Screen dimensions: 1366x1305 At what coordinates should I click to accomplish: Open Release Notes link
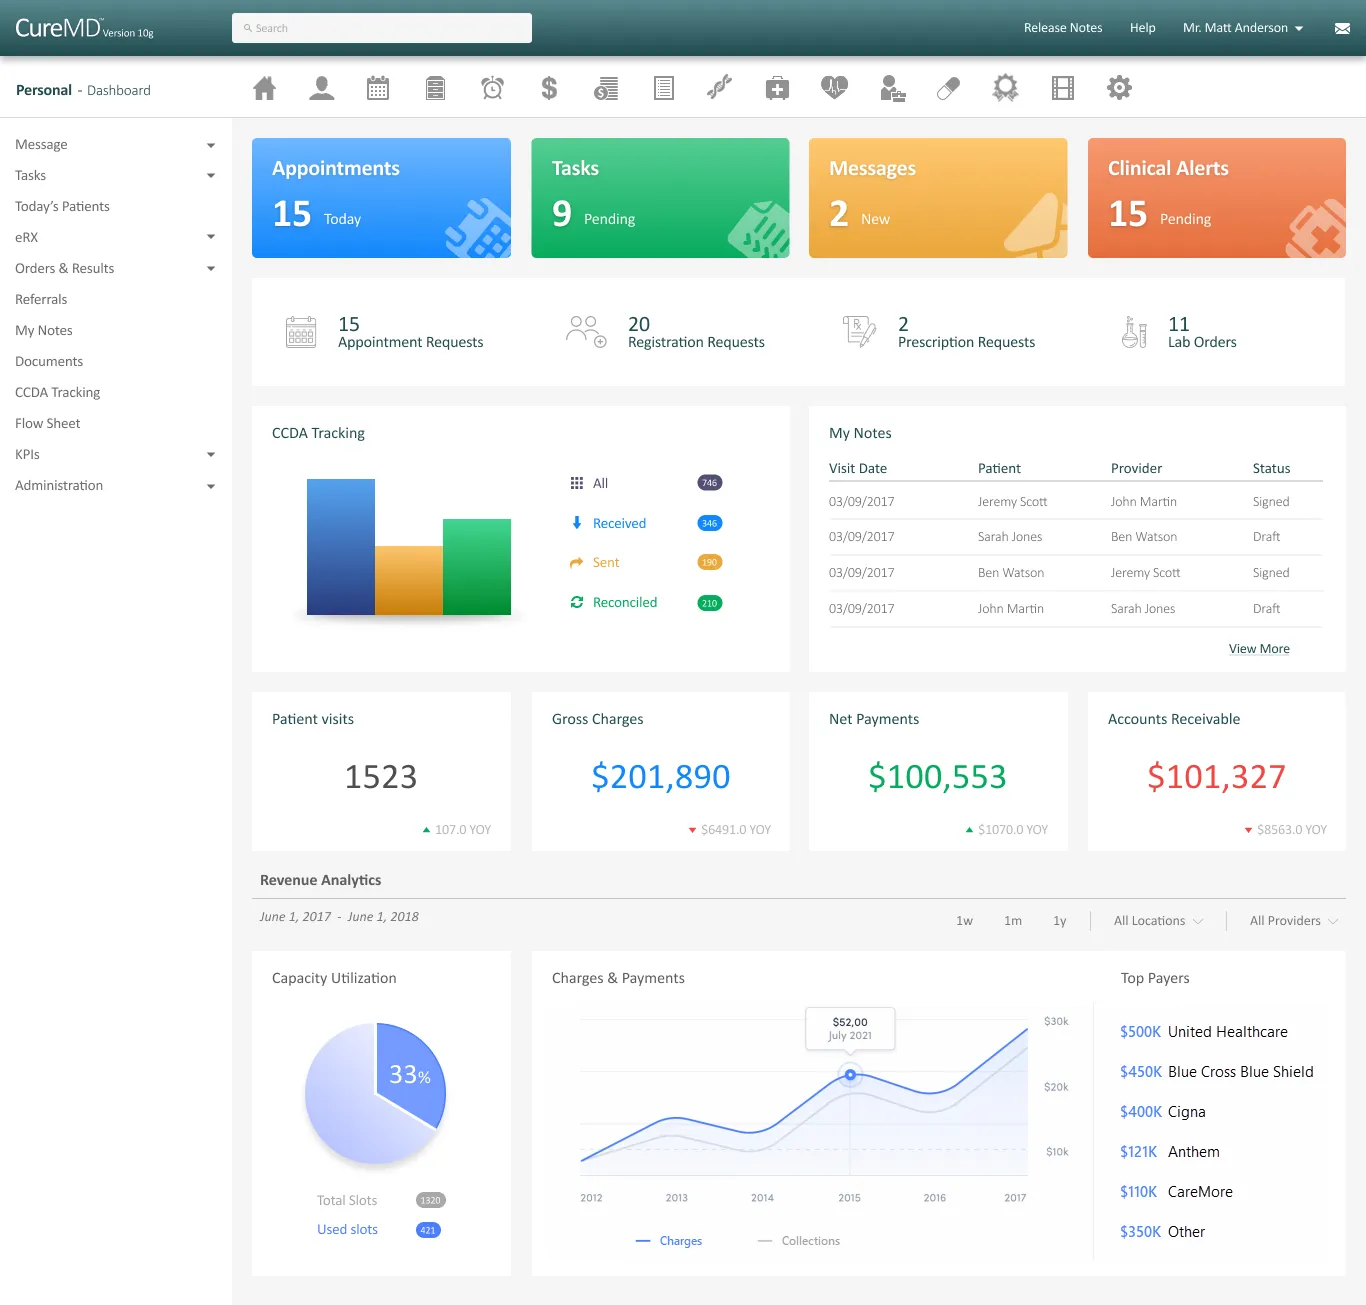coord(1063,28)
